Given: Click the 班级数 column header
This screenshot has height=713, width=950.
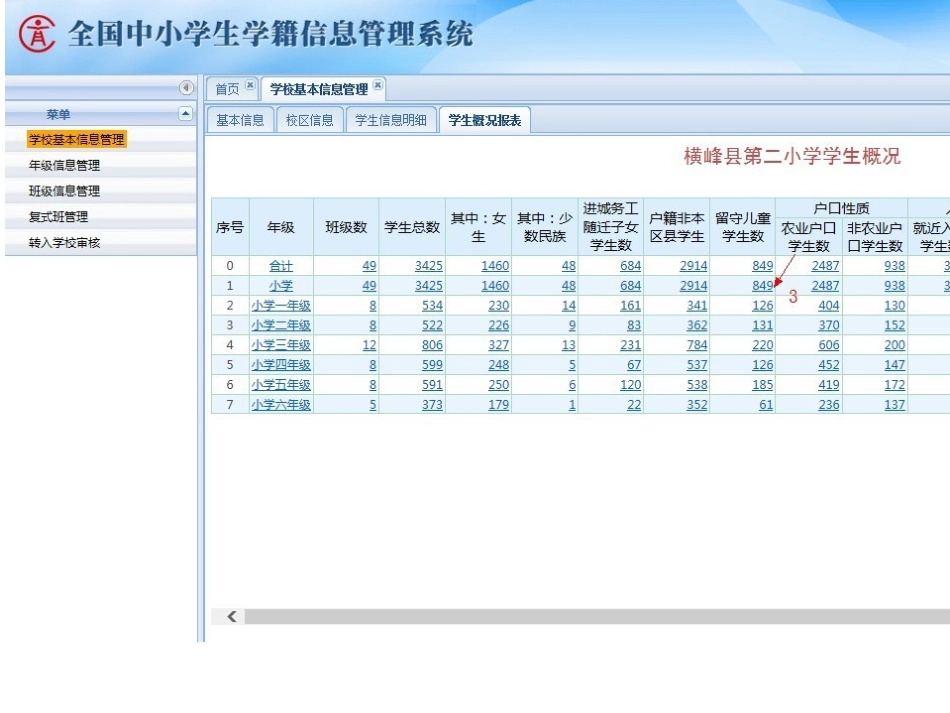Looking at the screenshot, I should (346, 227).
